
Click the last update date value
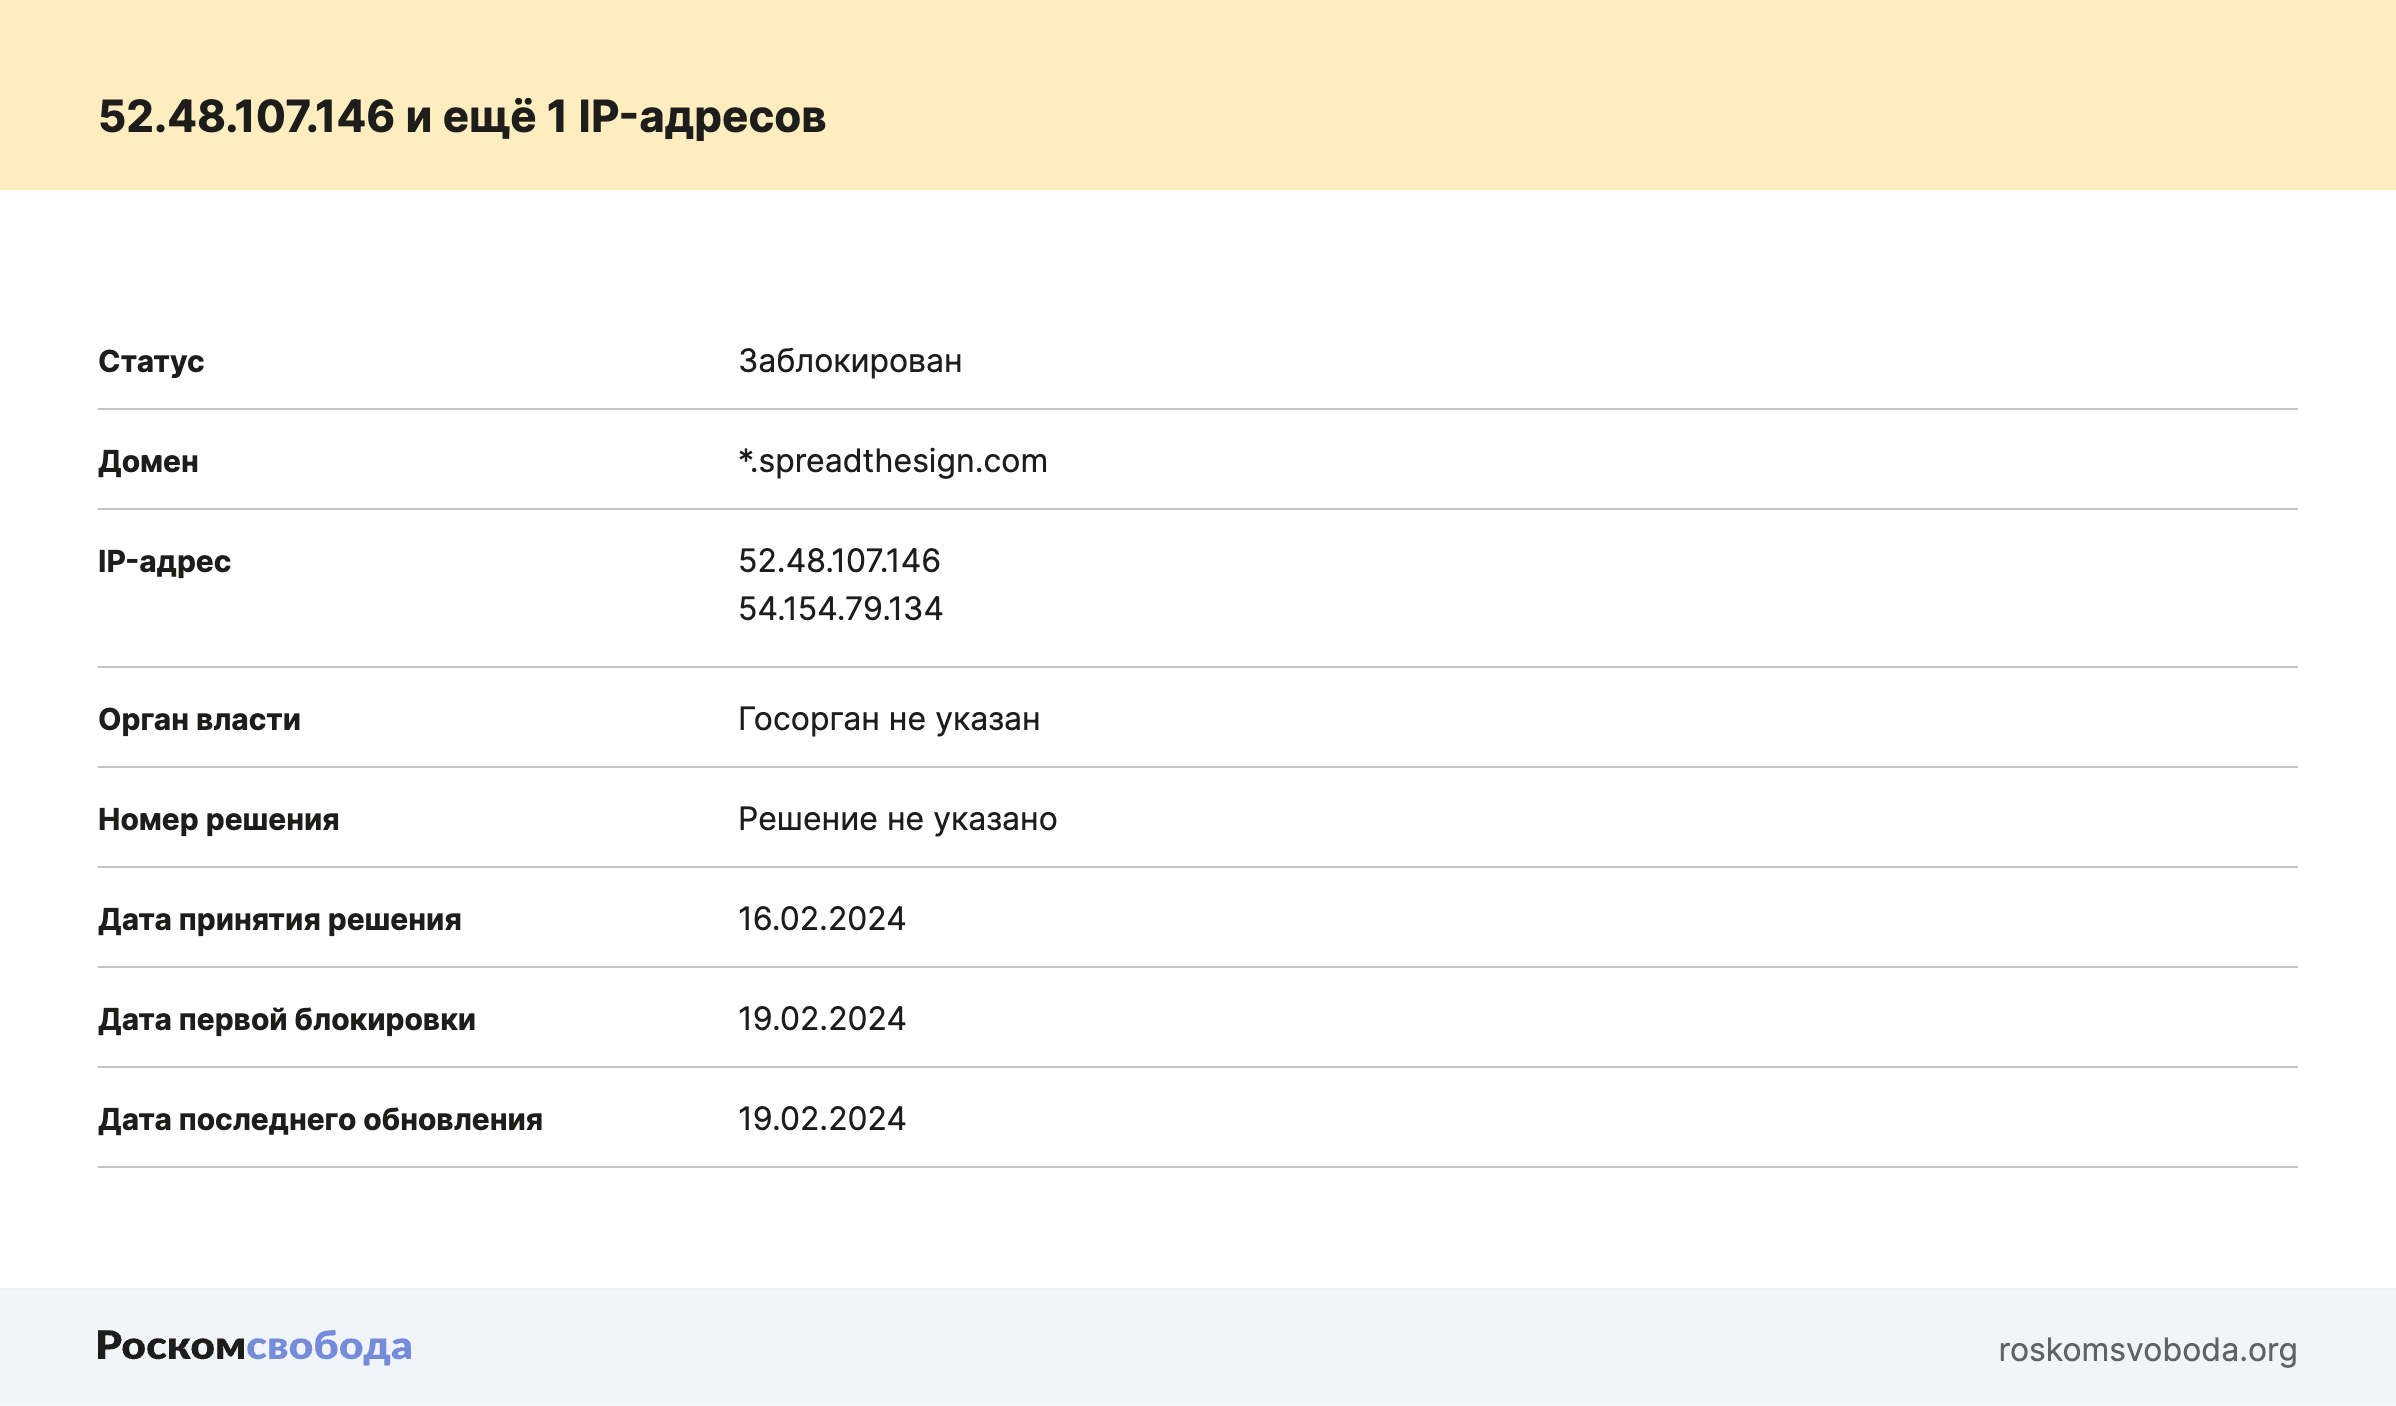[x=821, y=1119]
